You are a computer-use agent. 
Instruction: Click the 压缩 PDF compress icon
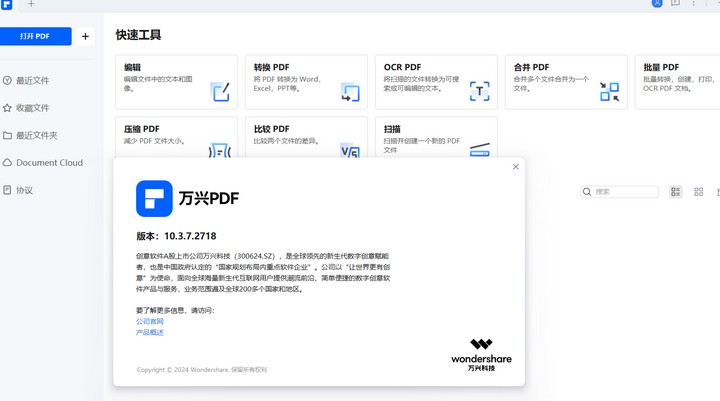220,151
